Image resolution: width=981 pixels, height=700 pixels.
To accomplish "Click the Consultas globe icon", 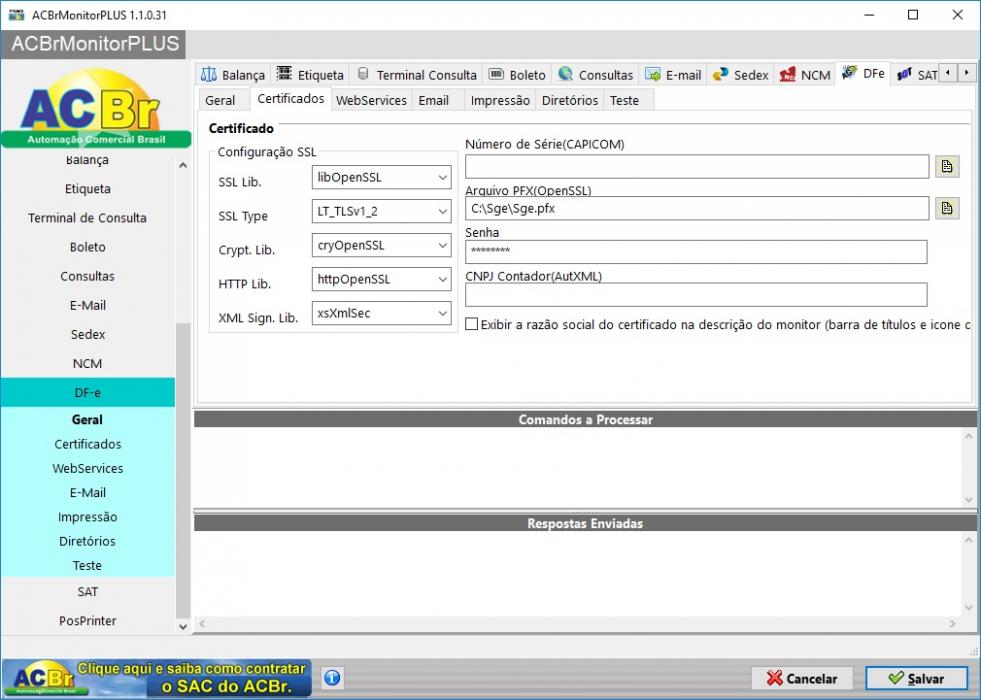I will [x=566, y=74].
